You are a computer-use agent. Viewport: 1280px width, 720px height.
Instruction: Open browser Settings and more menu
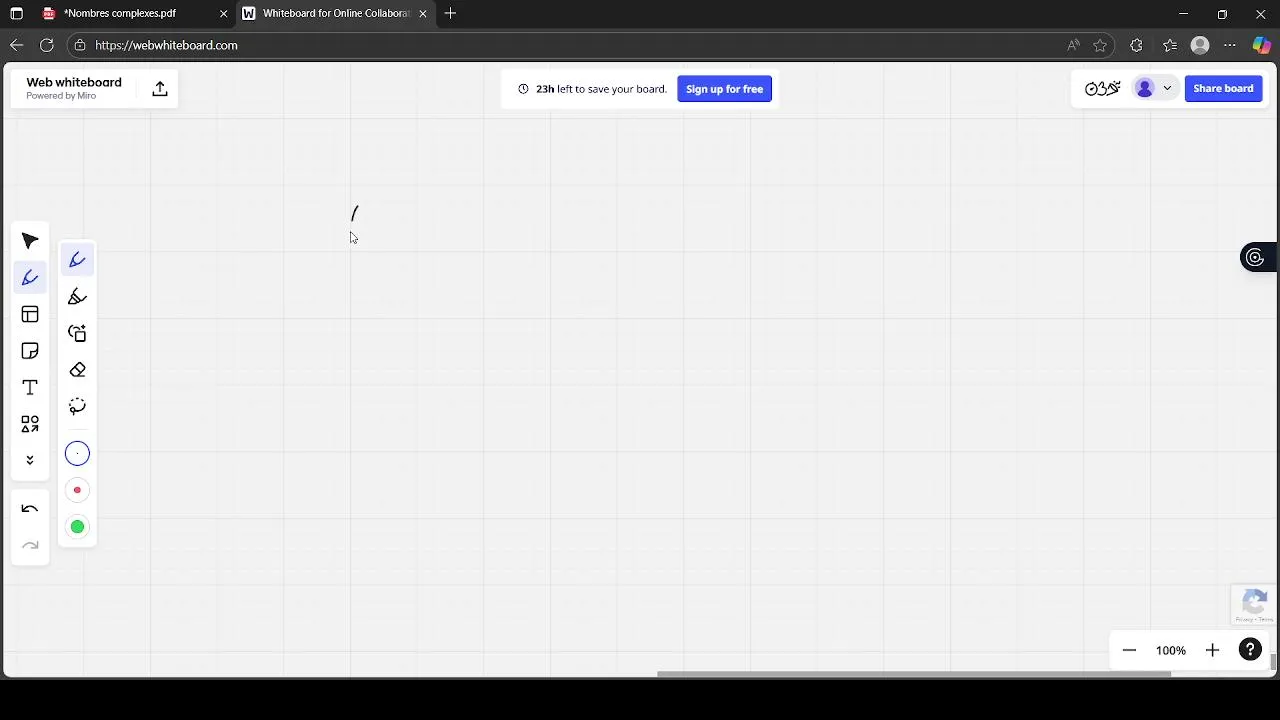tap(1230, 45)
